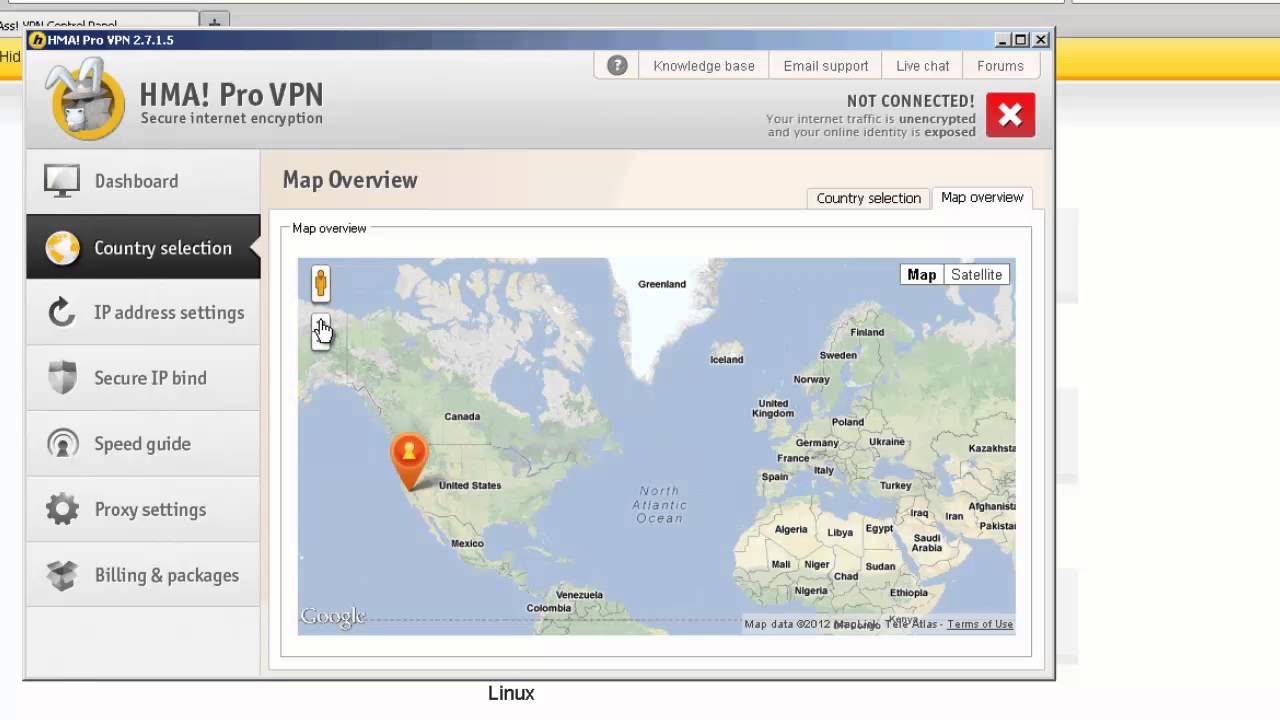Image resolution: width=1280 pixels, height=720 pixels.
Task: Select the Map overview tab
Action: (982, 197)
